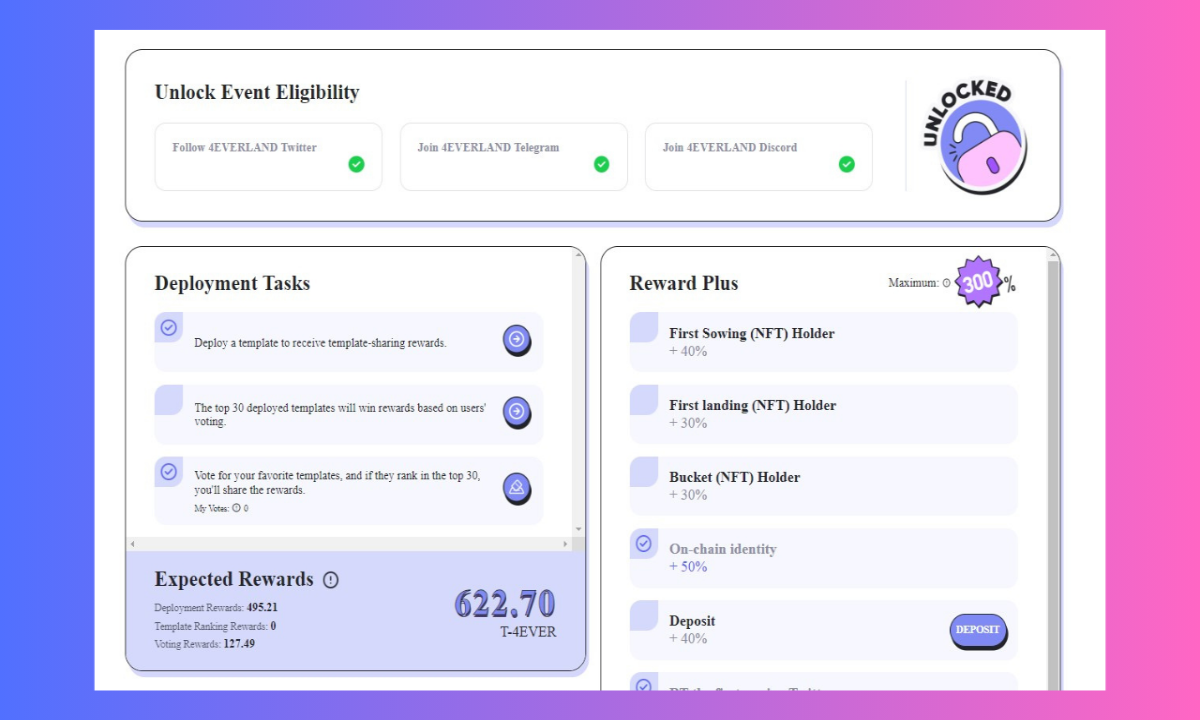Click the On-chain identity title
The height and width of the screenshot is (720, 1200).
(723, 549)
